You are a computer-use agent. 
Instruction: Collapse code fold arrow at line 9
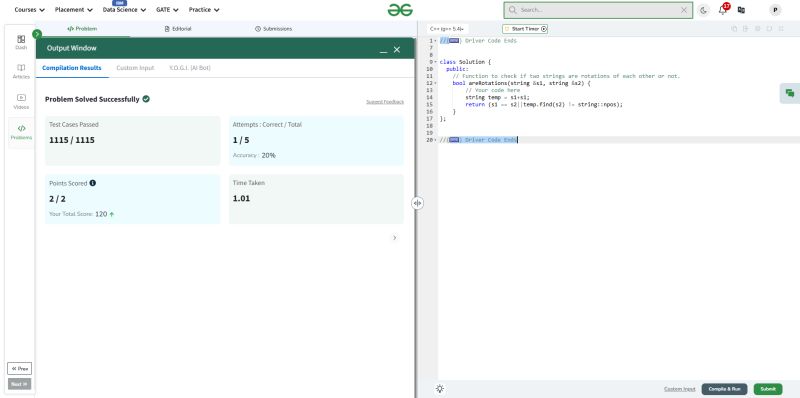pos(435,62)
